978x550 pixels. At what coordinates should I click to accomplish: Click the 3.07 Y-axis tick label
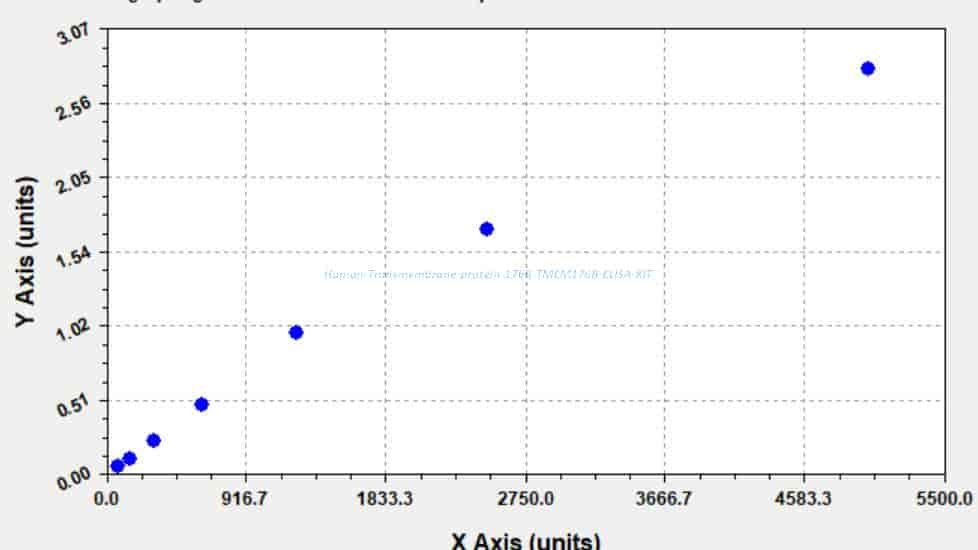click(73, 34)
